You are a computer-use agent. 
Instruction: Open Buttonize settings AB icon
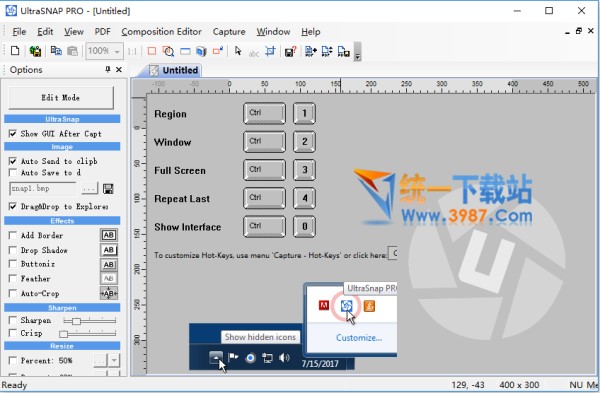tap(109, 264)
